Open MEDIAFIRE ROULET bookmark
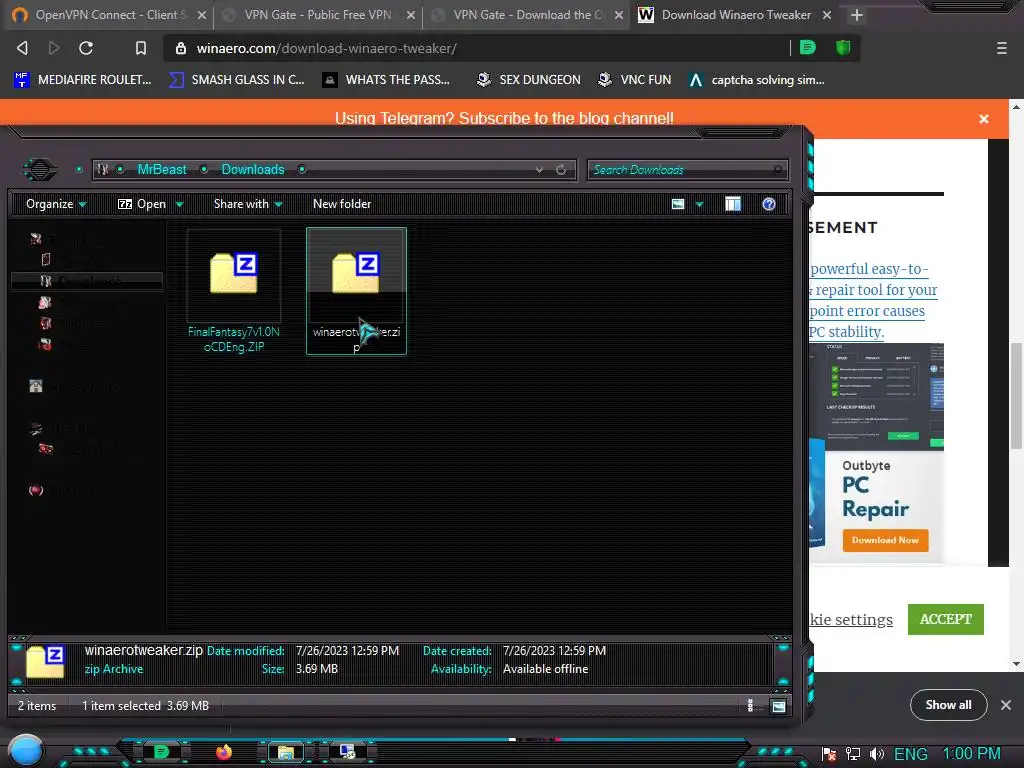Screen dimensions: 1024x768 coord(83,80)
